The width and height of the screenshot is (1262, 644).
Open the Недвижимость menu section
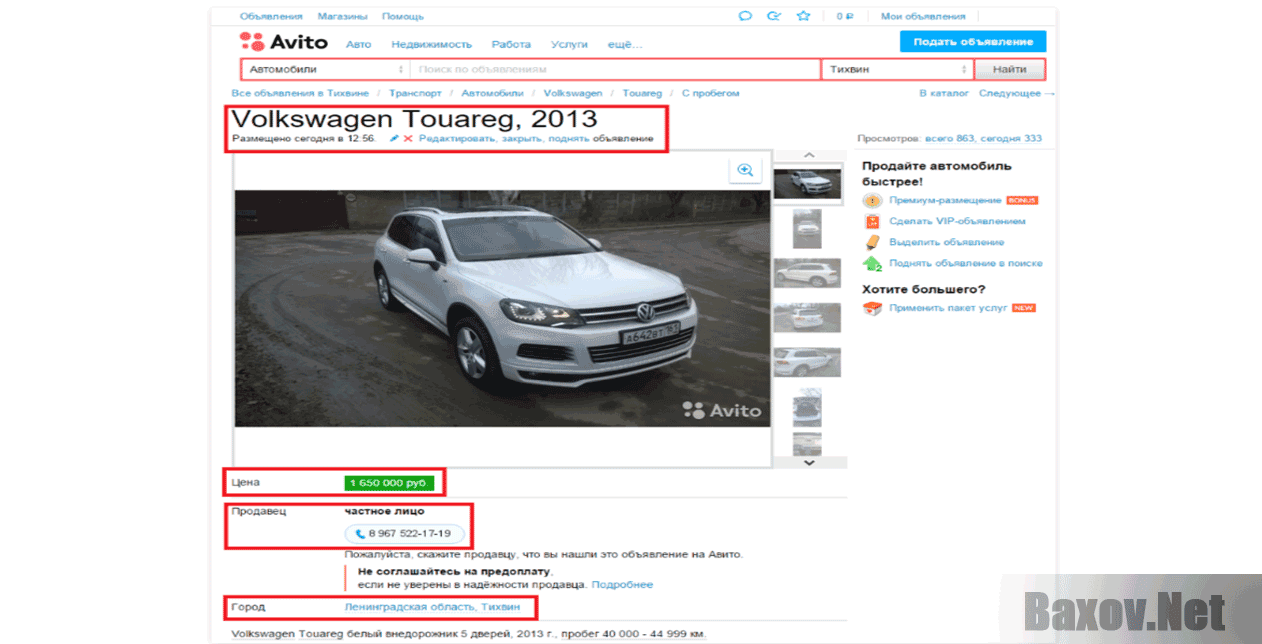tap(431, 45)
